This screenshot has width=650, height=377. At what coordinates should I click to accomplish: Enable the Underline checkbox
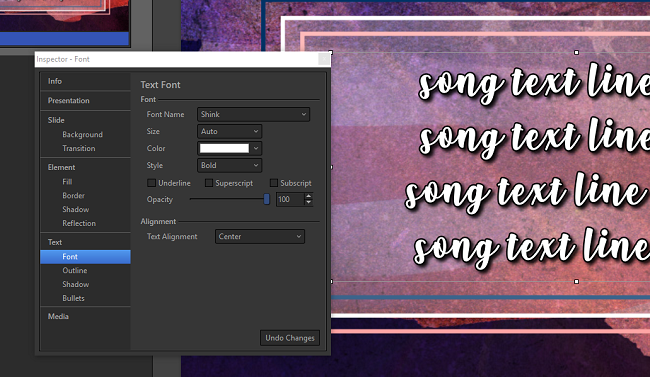152,183
